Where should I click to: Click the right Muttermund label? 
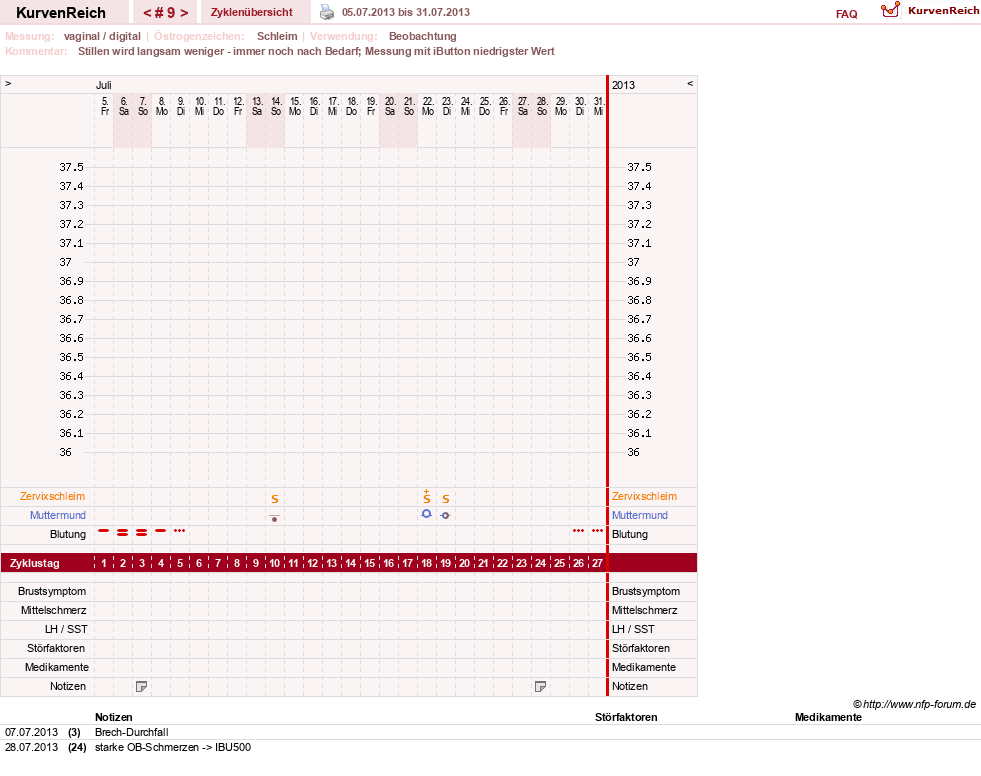point(639,515)
